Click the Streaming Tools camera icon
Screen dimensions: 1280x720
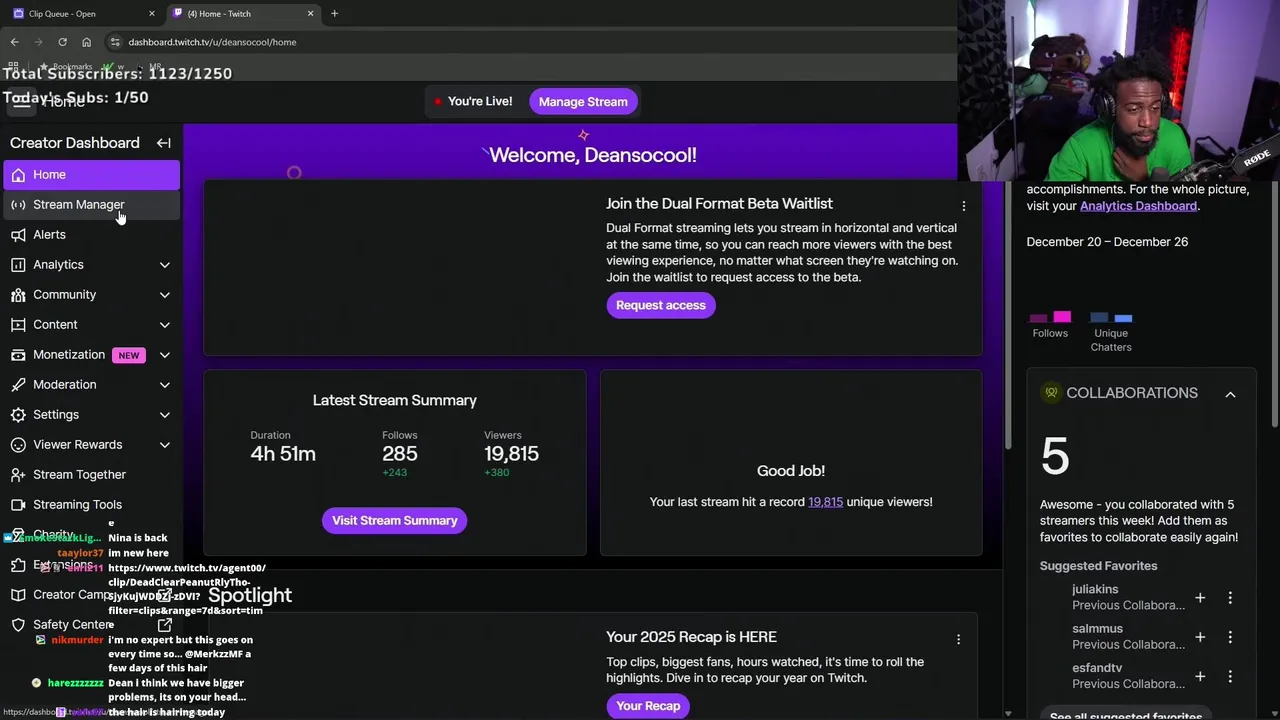coord(18,505)
